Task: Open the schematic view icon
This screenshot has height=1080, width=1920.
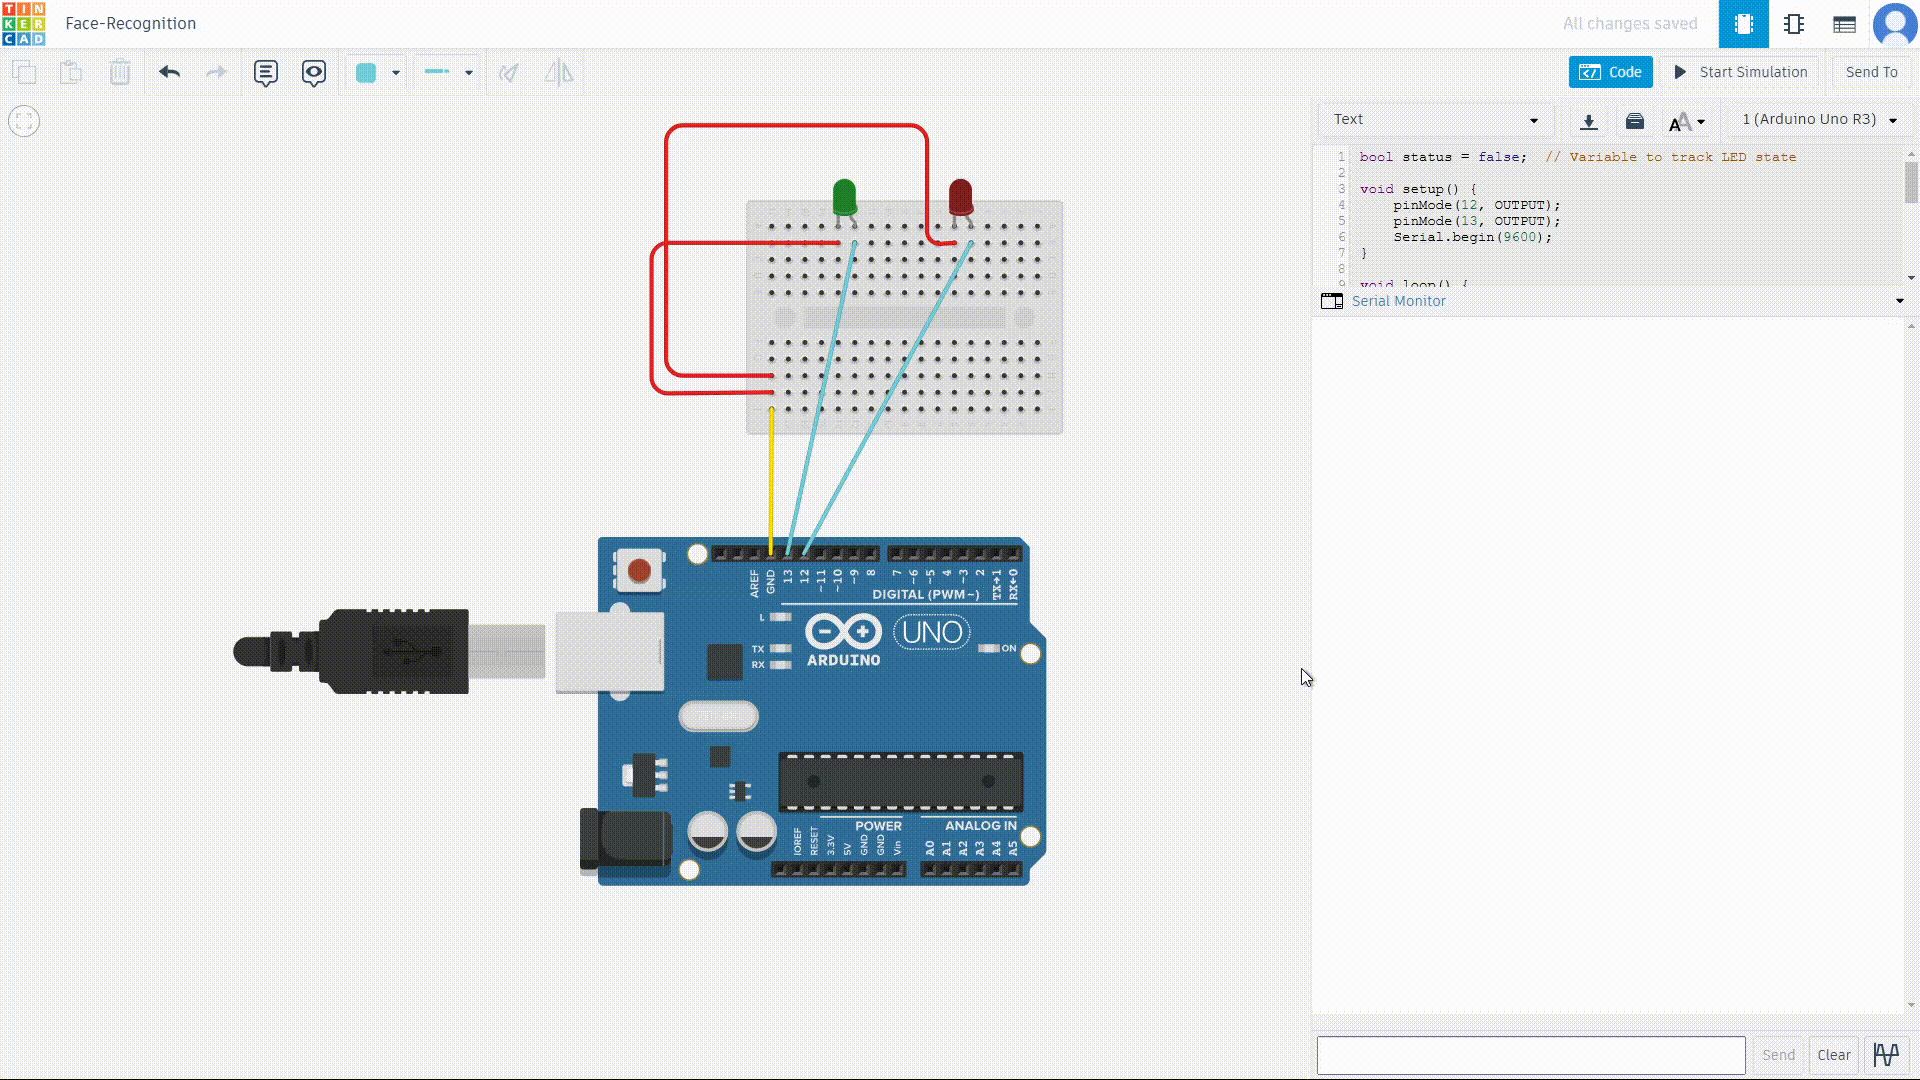Action: [1794, 24]
